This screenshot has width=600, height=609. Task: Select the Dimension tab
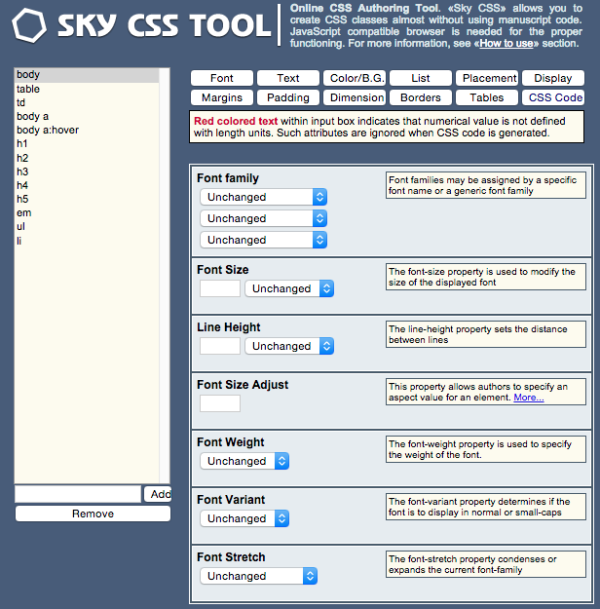[355, 97]
